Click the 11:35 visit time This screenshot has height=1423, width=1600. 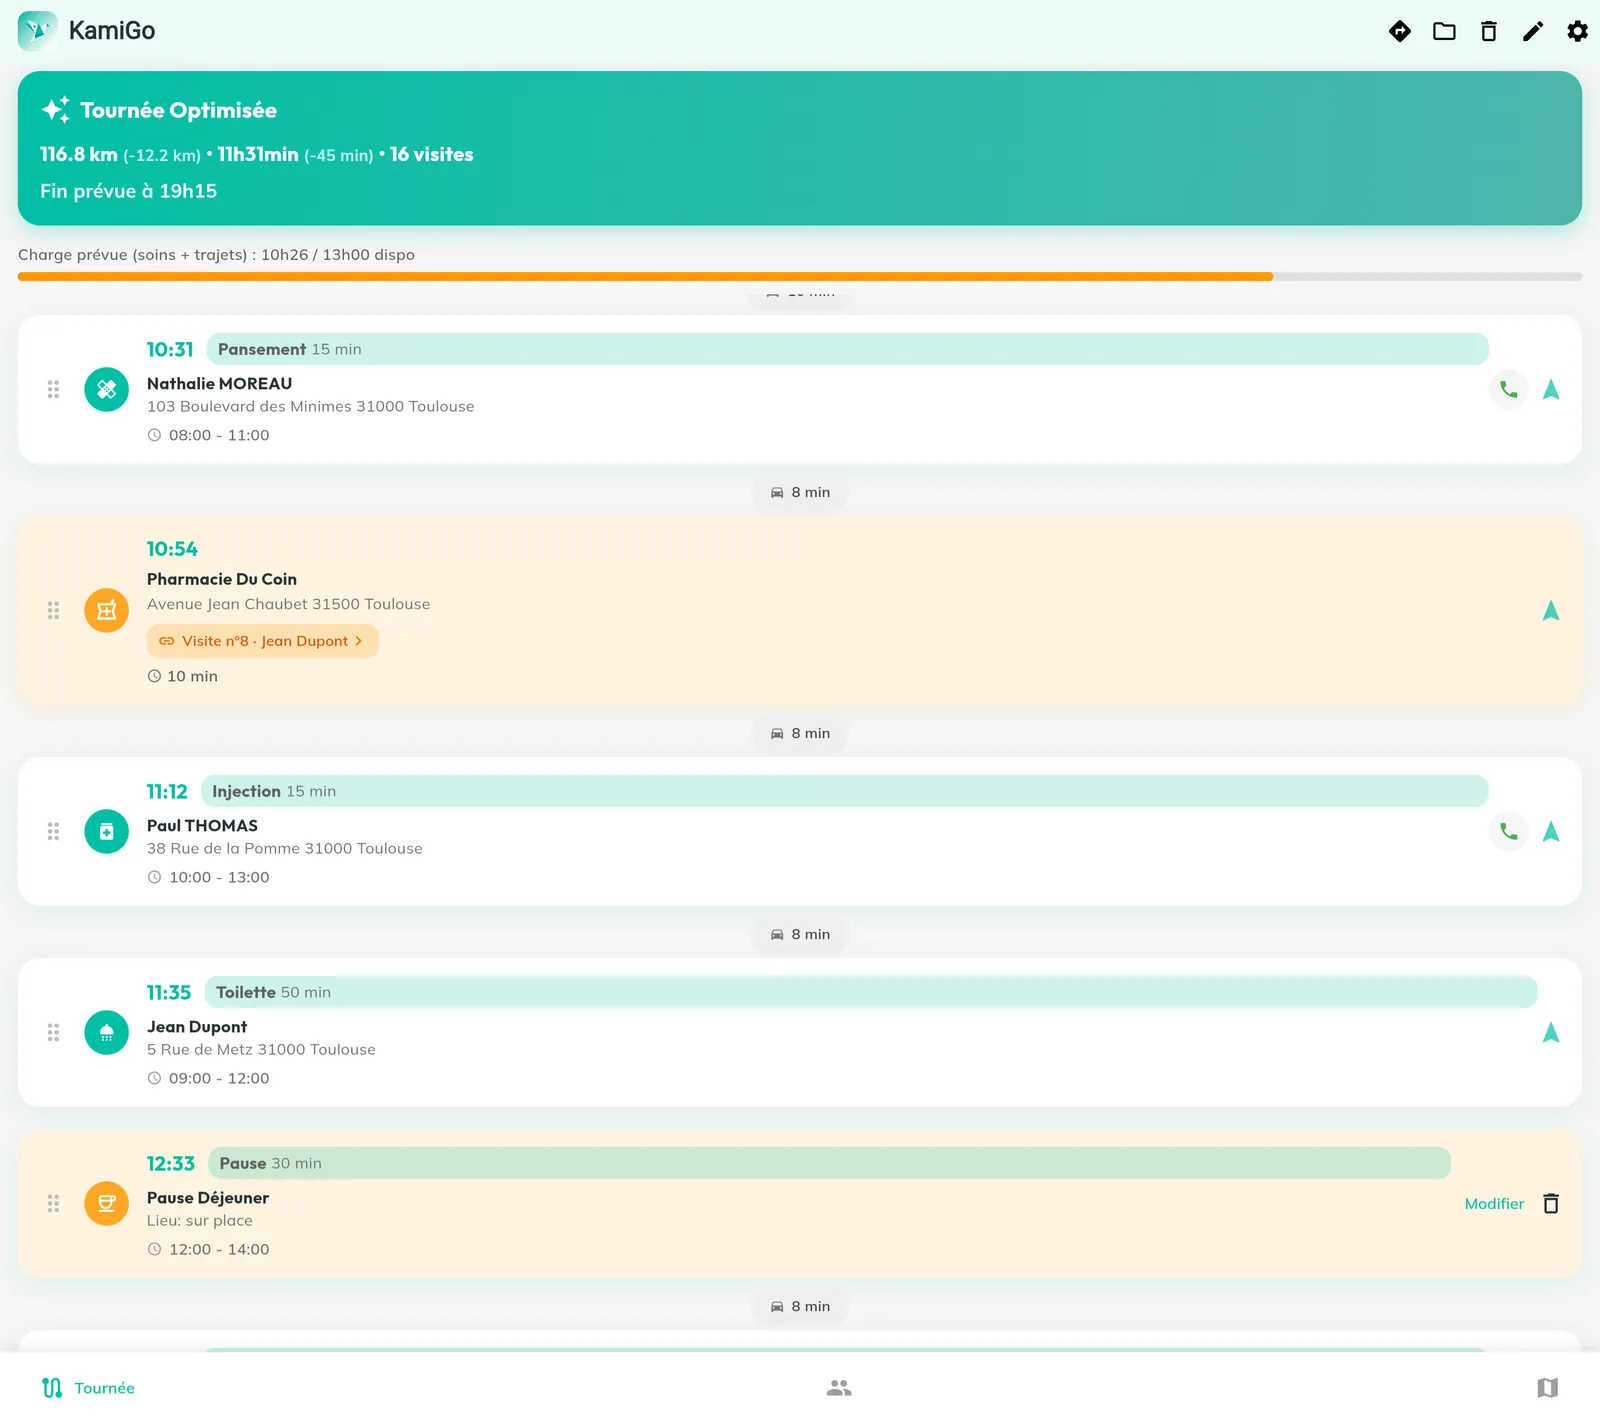(169, 993)
